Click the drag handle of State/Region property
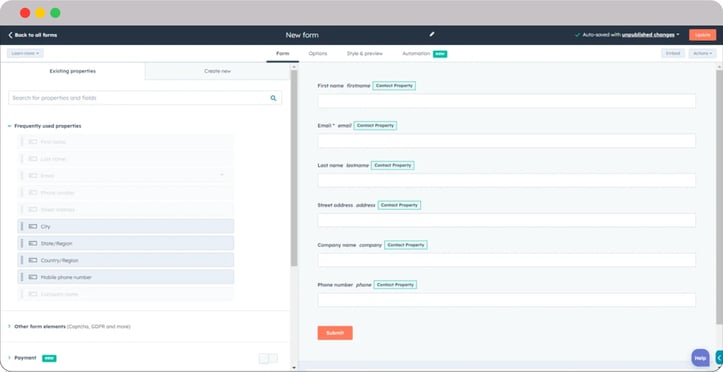 click(x=22, y=243)
